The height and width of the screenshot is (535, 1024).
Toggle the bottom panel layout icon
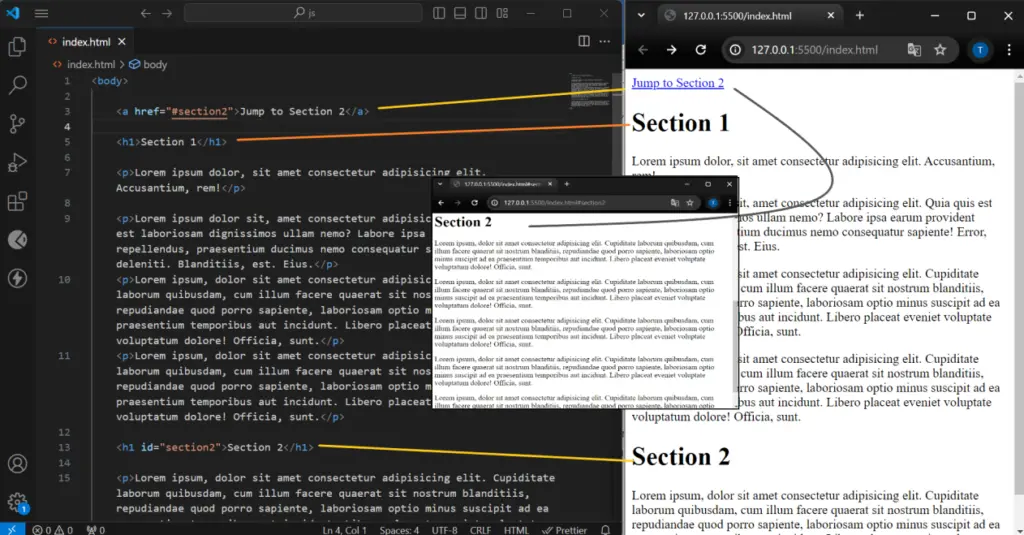tap(460, 13)
